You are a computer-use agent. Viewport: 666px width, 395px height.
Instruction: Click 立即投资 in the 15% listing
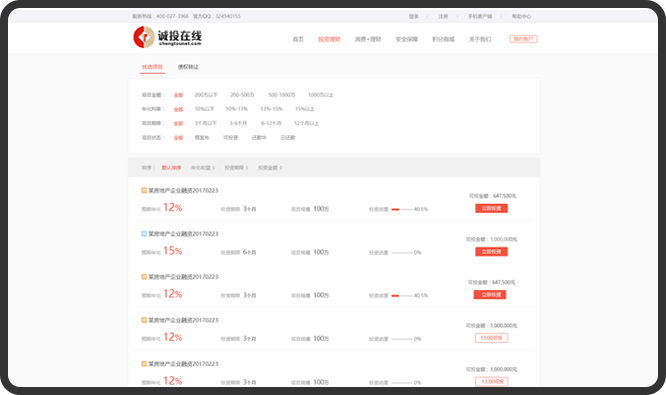tap(491, 252)
